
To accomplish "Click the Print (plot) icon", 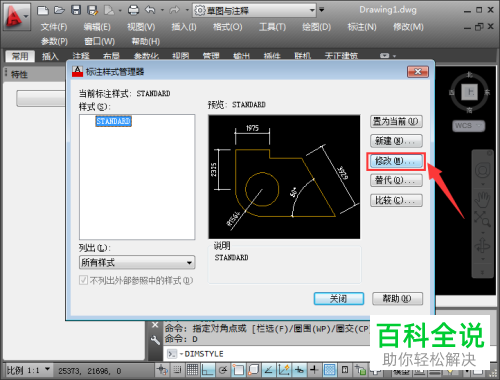I will [133, 10].
